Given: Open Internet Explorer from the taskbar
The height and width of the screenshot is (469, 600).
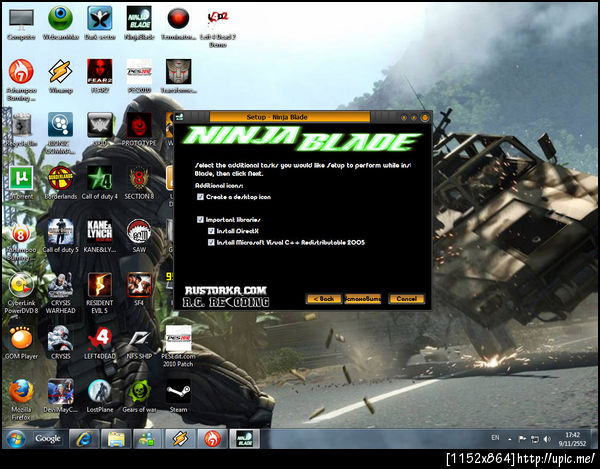Looking at the screenshot, I should coord(84,439).
